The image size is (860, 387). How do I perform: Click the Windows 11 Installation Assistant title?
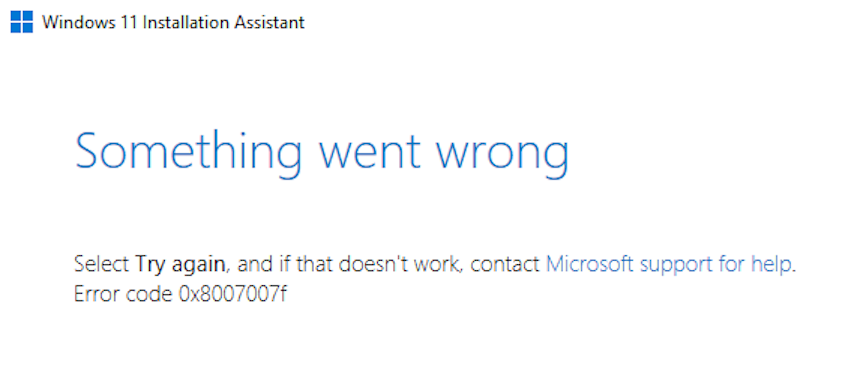[x=173, y=22]
